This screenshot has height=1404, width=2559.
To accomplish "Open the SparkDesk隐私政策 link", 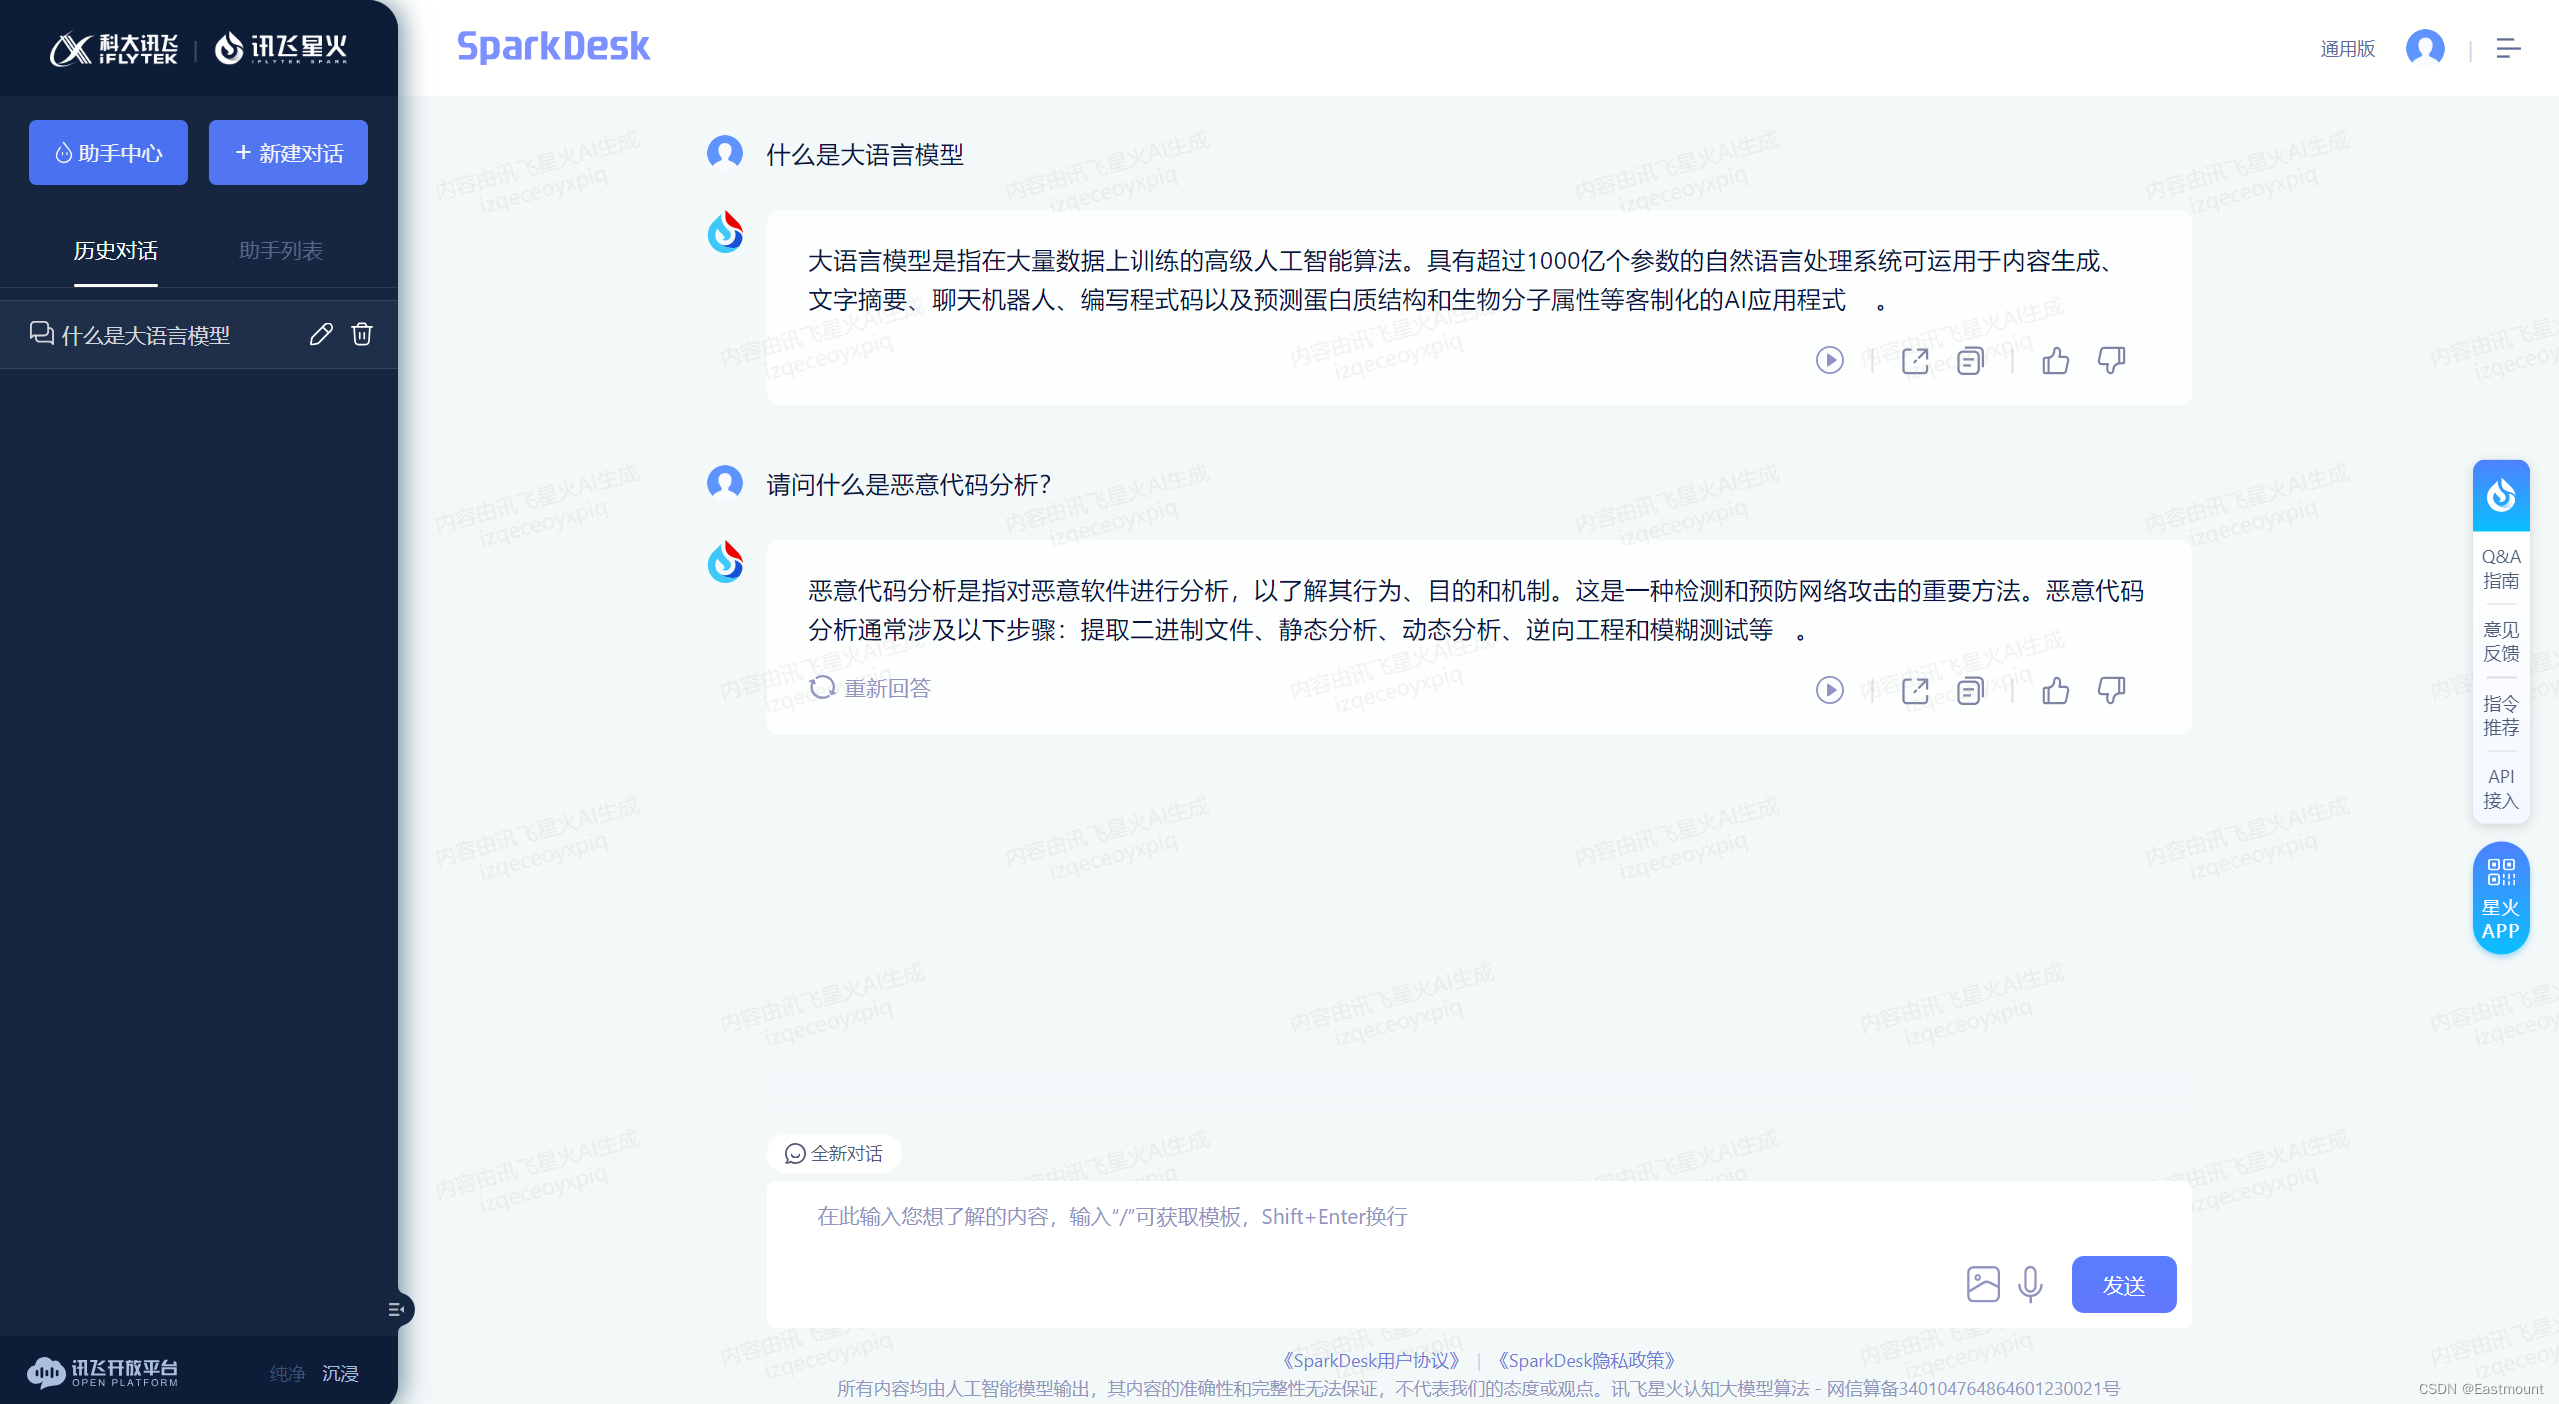I will pyautogui.click(x=1585, y=1360).
